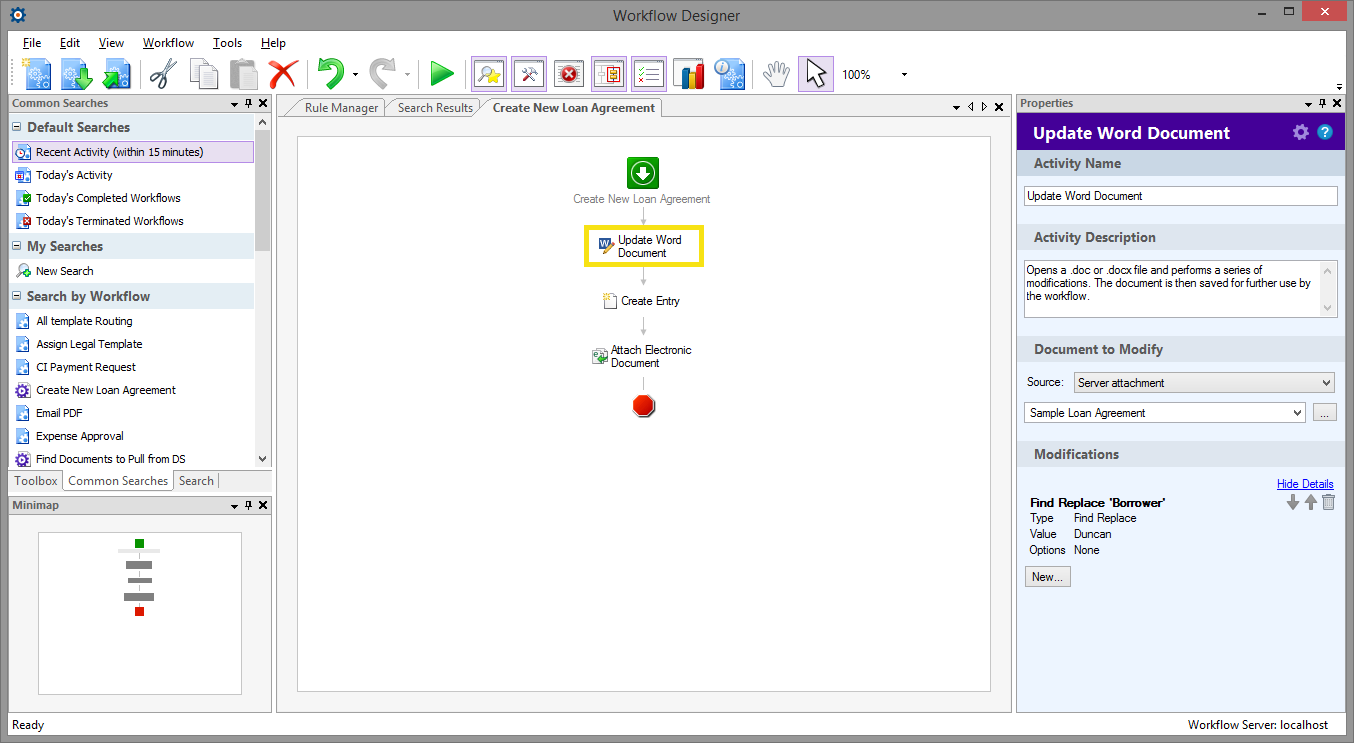
Task: Open the Workflow menu
Action: 168,43
